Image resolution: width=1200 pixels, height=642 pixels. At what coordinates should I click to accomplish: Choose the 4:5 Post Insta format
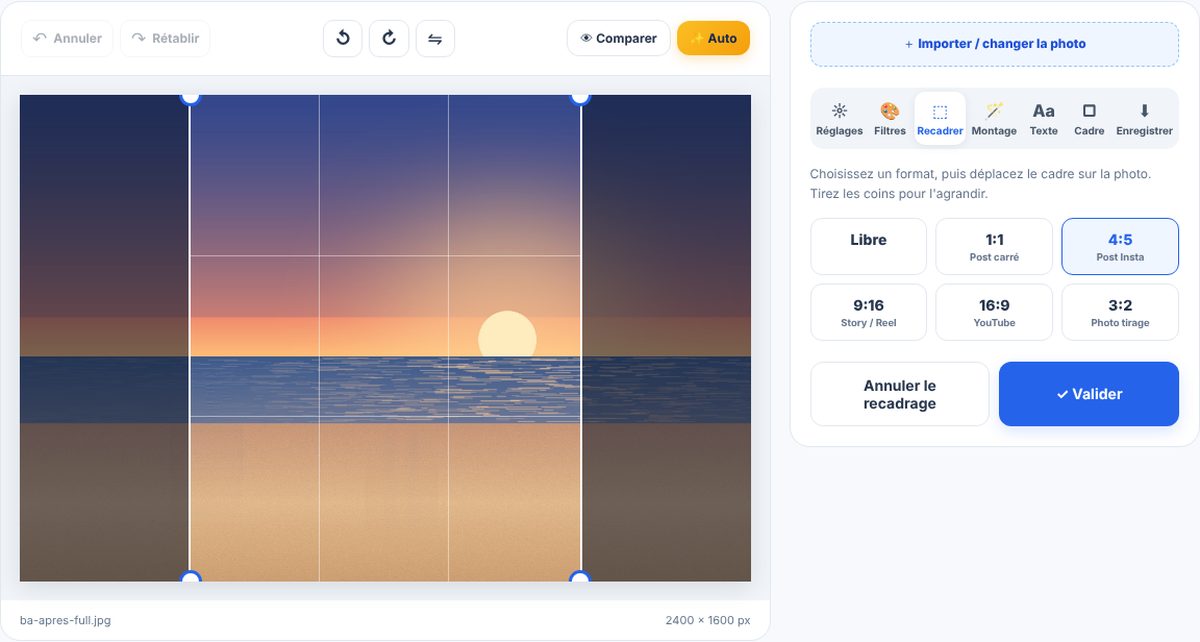coord(1120,246)
